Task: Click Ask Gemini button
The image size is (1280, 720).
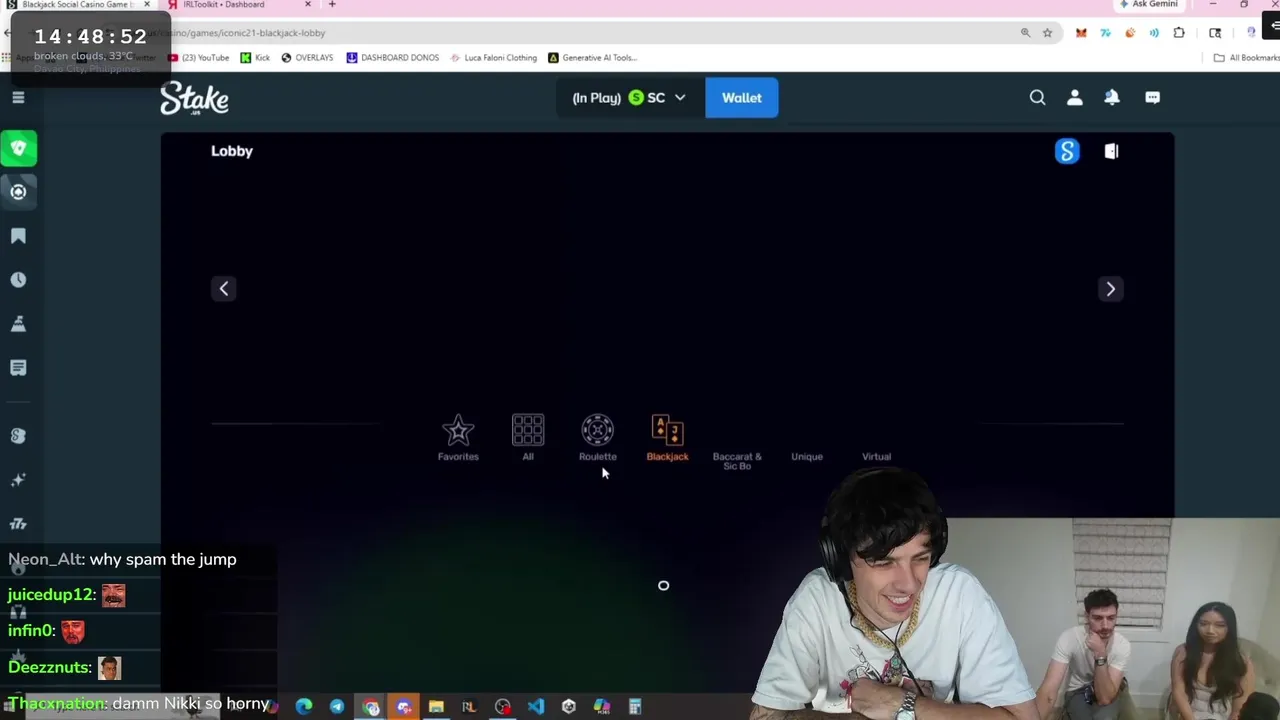Action: click(x=1149, y=5)
